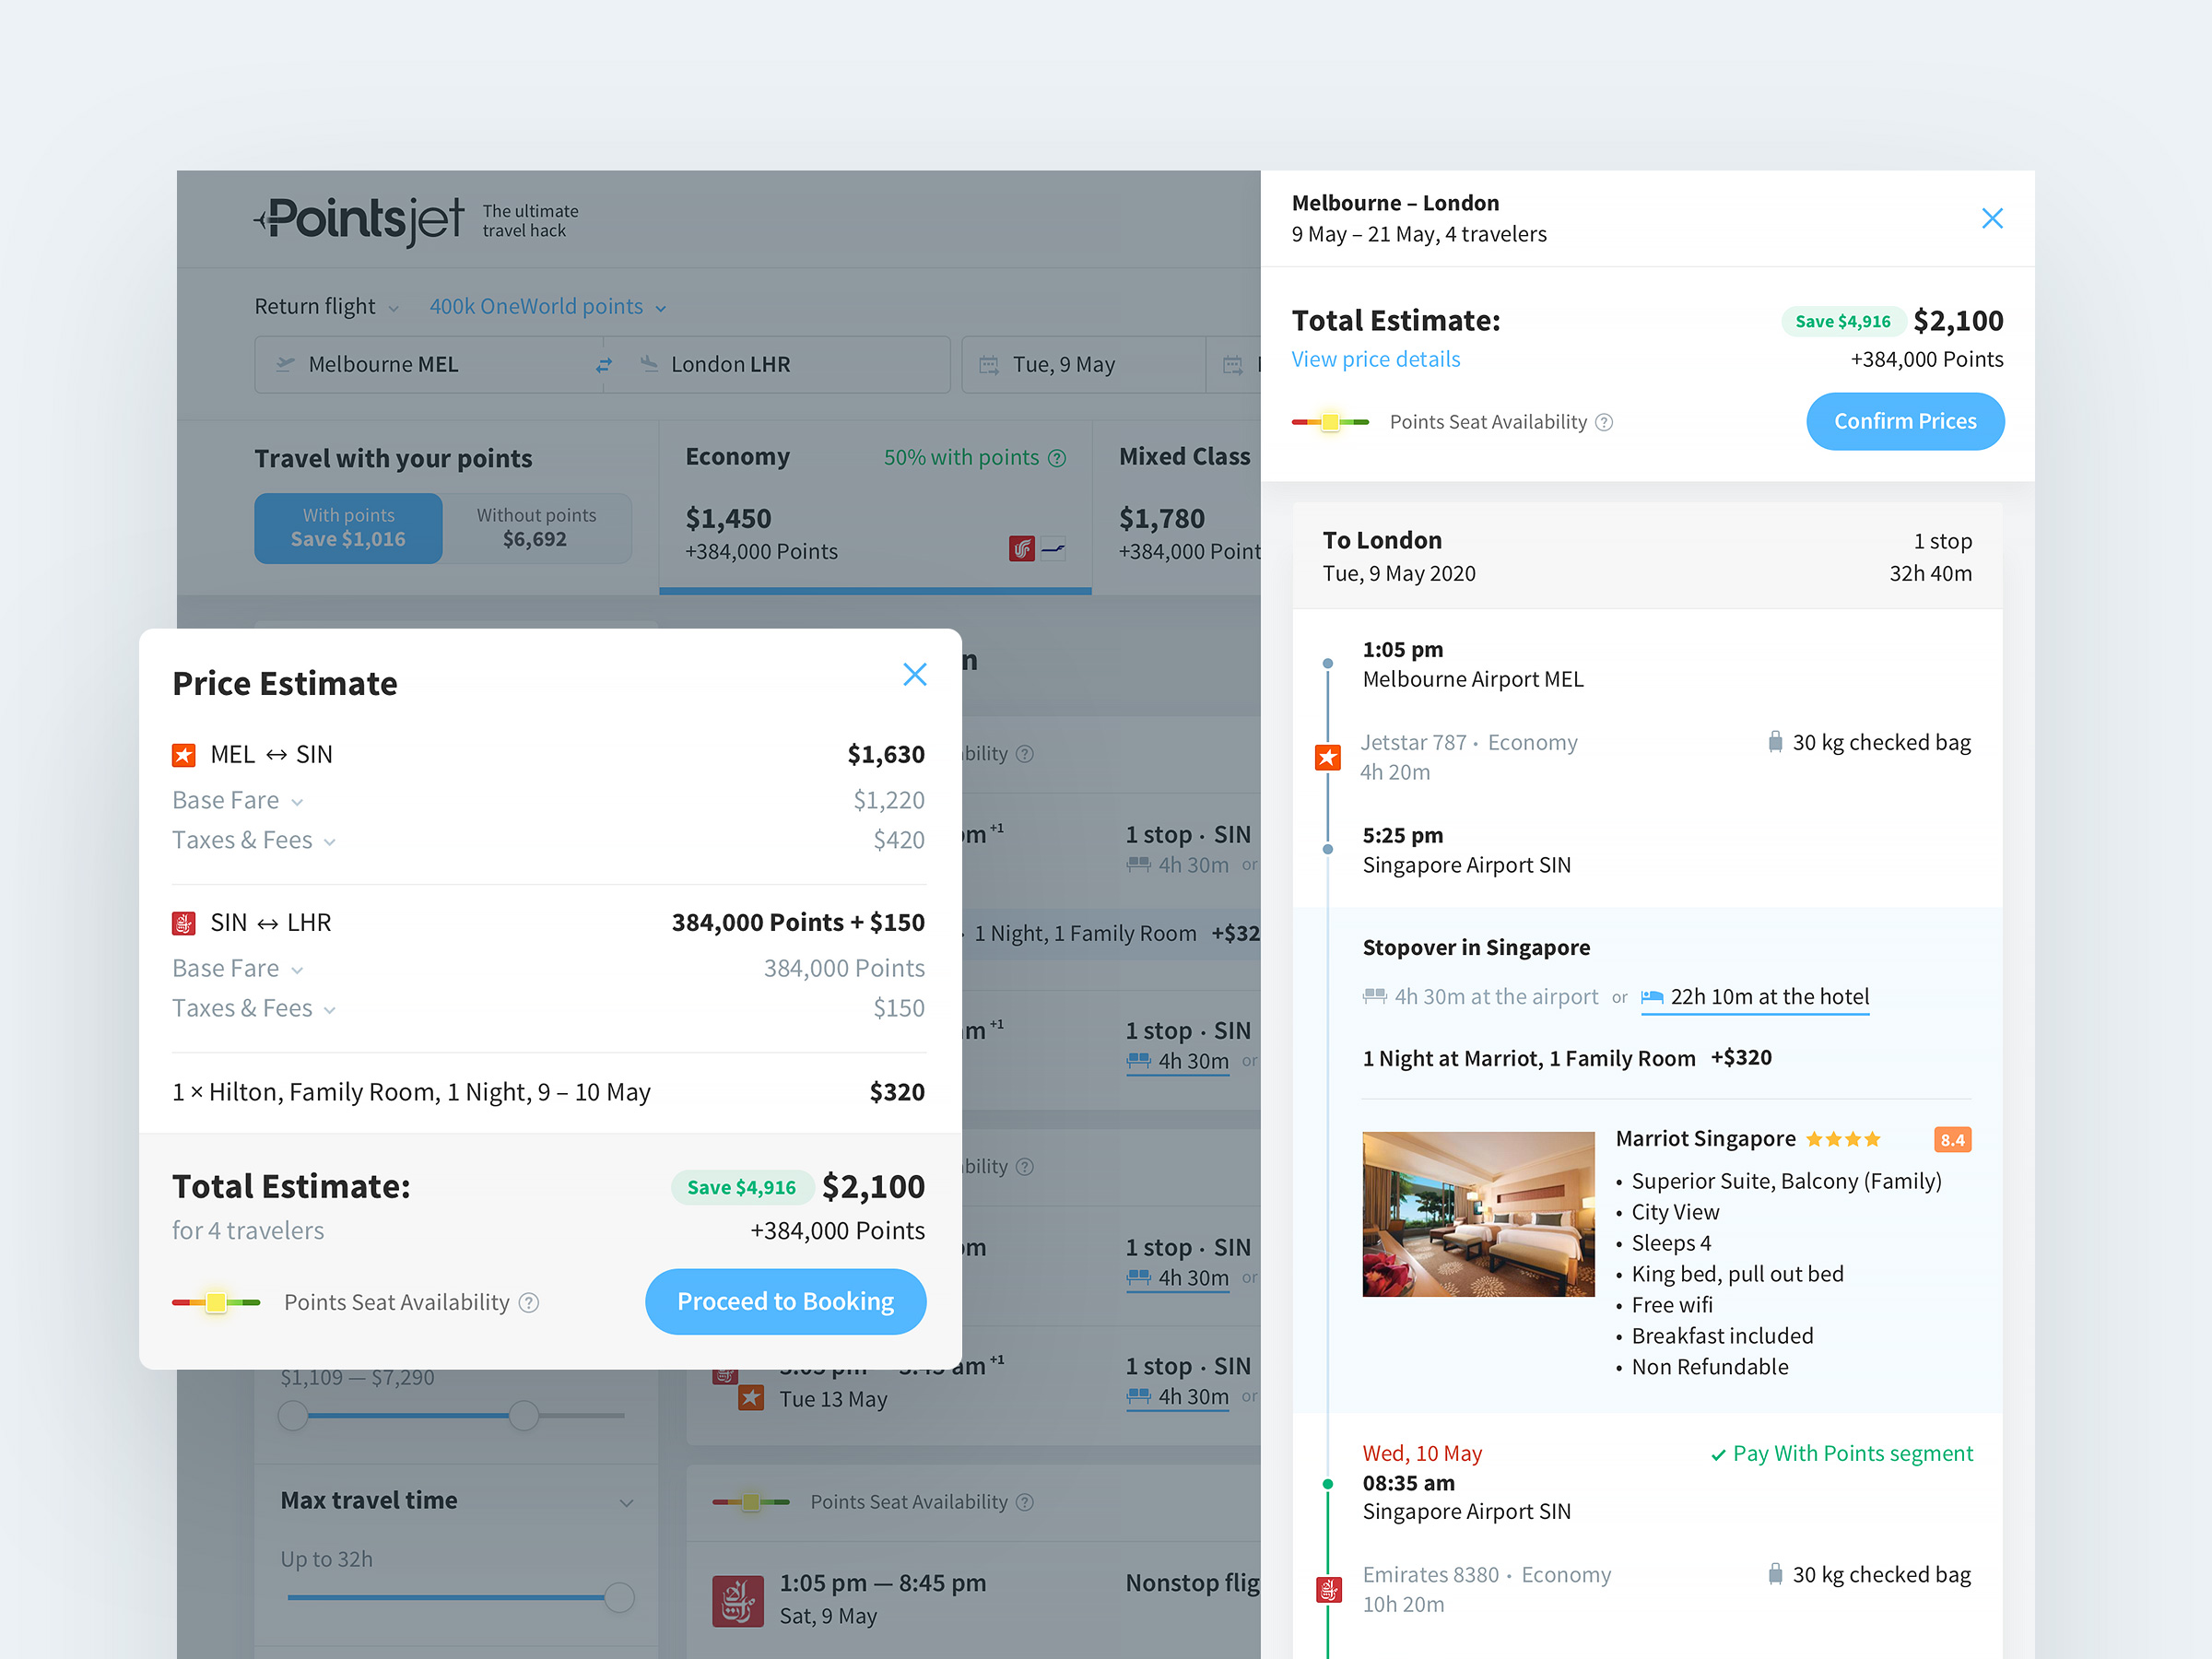
Task: Click the Air China logo on Economy tab
Action: pyautogui.click(x=1021, y=549)
